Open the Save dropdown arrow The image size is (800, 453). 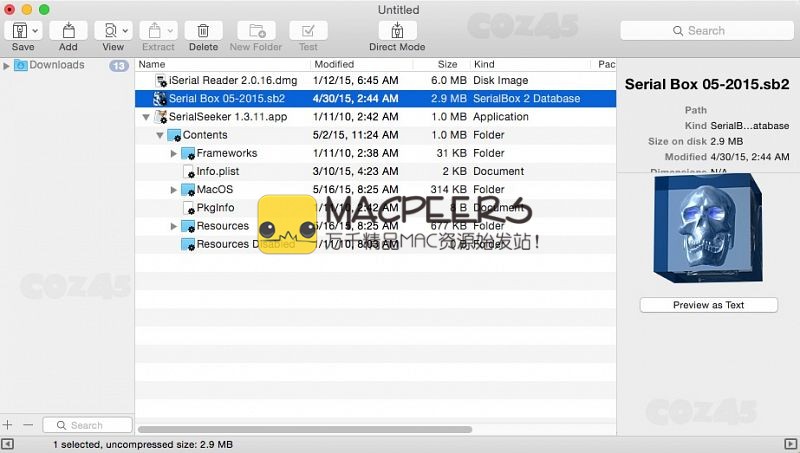tap(35, 31)
